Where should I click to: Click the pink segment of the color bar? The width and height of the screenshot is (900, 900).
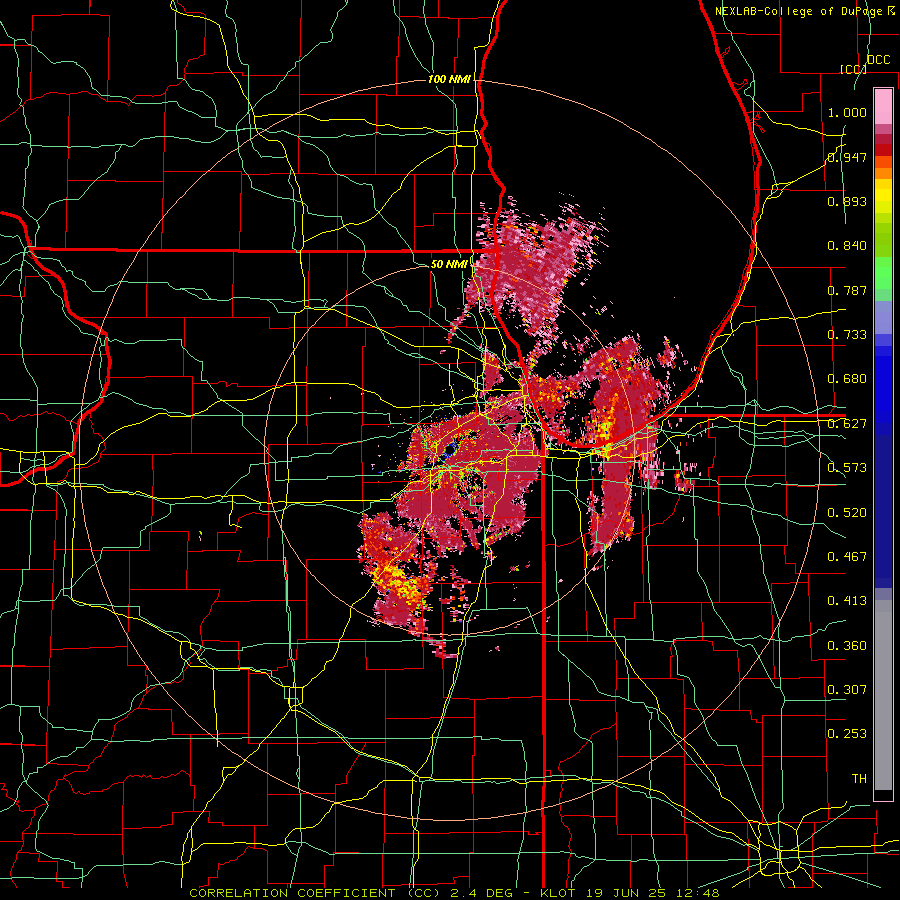(883, 107)
